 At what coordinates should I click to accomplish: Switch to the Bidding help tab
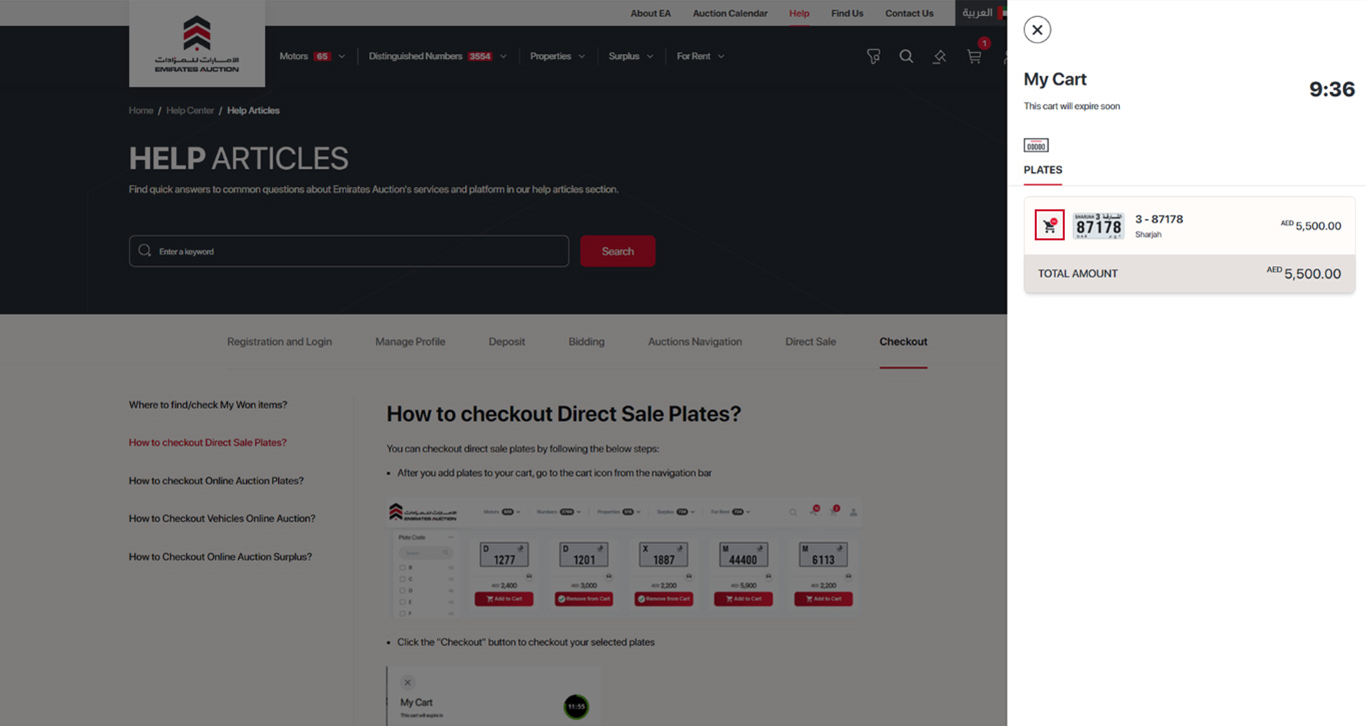tap(586, 342)
